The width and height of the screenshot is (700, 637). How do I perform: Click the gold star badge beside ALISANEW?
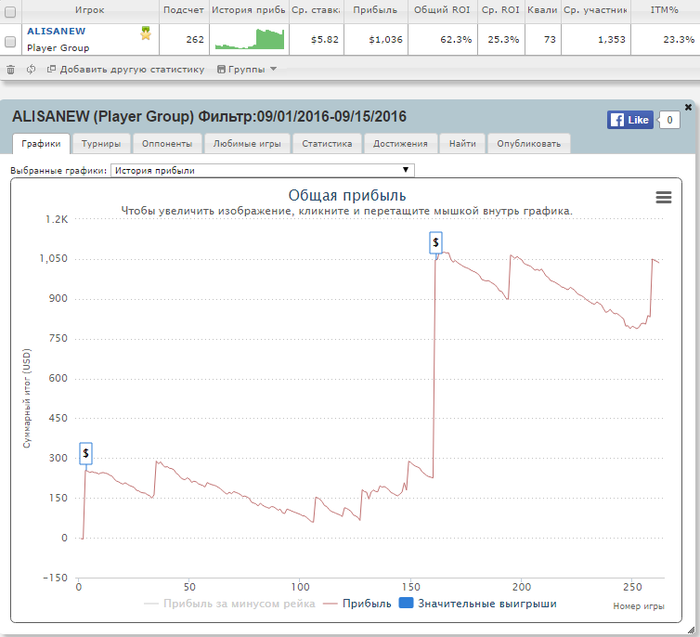(146, 33)
